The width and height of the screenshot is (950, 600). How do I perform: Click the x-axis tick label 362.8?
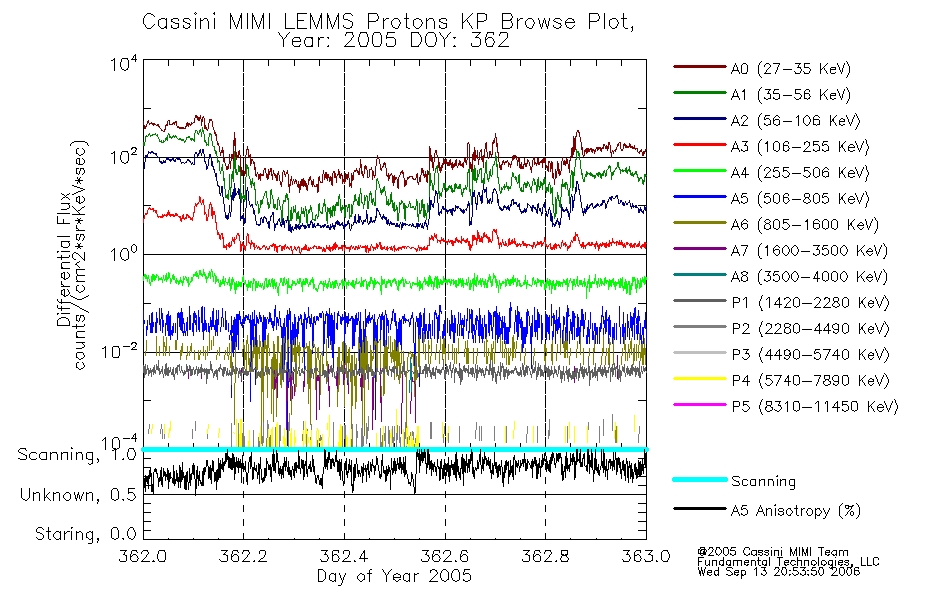[x=545, y=556]
